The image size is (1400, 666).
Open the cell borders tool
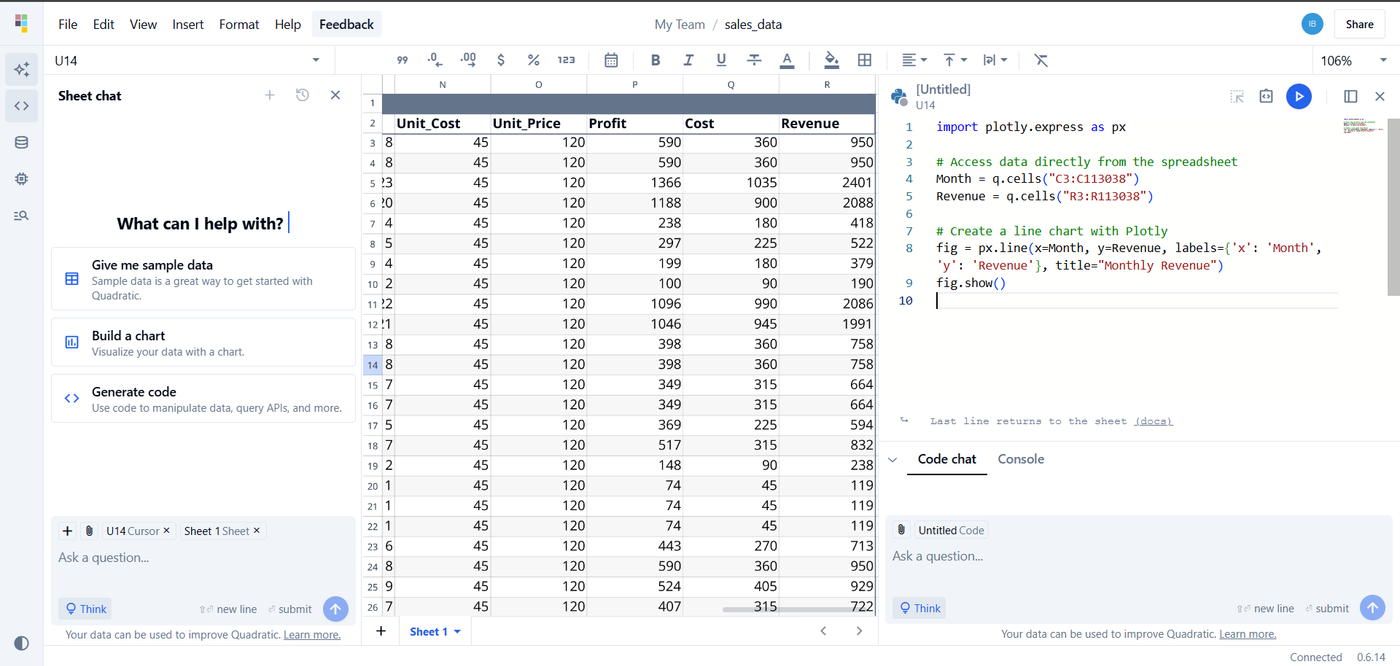(865, 60)
